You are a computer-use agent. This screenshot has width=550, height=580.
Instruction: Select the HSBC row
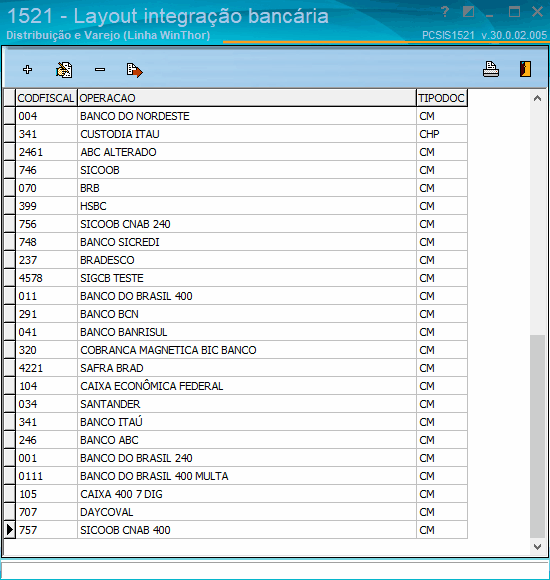point(236,206)
